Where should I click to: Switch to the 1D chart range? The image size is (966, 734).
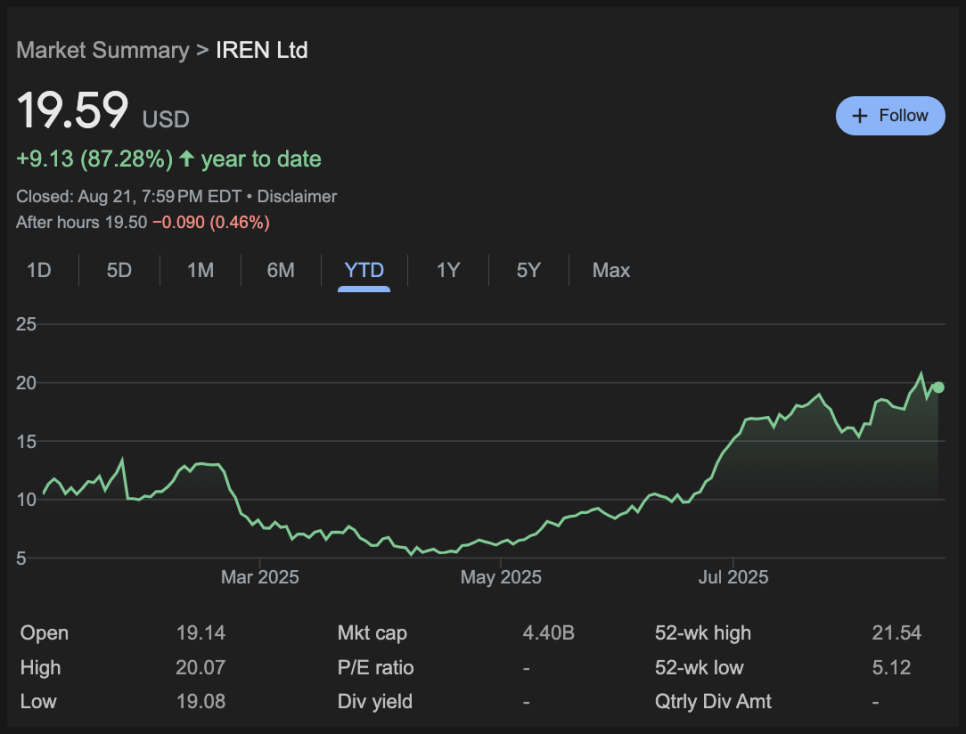39,270
